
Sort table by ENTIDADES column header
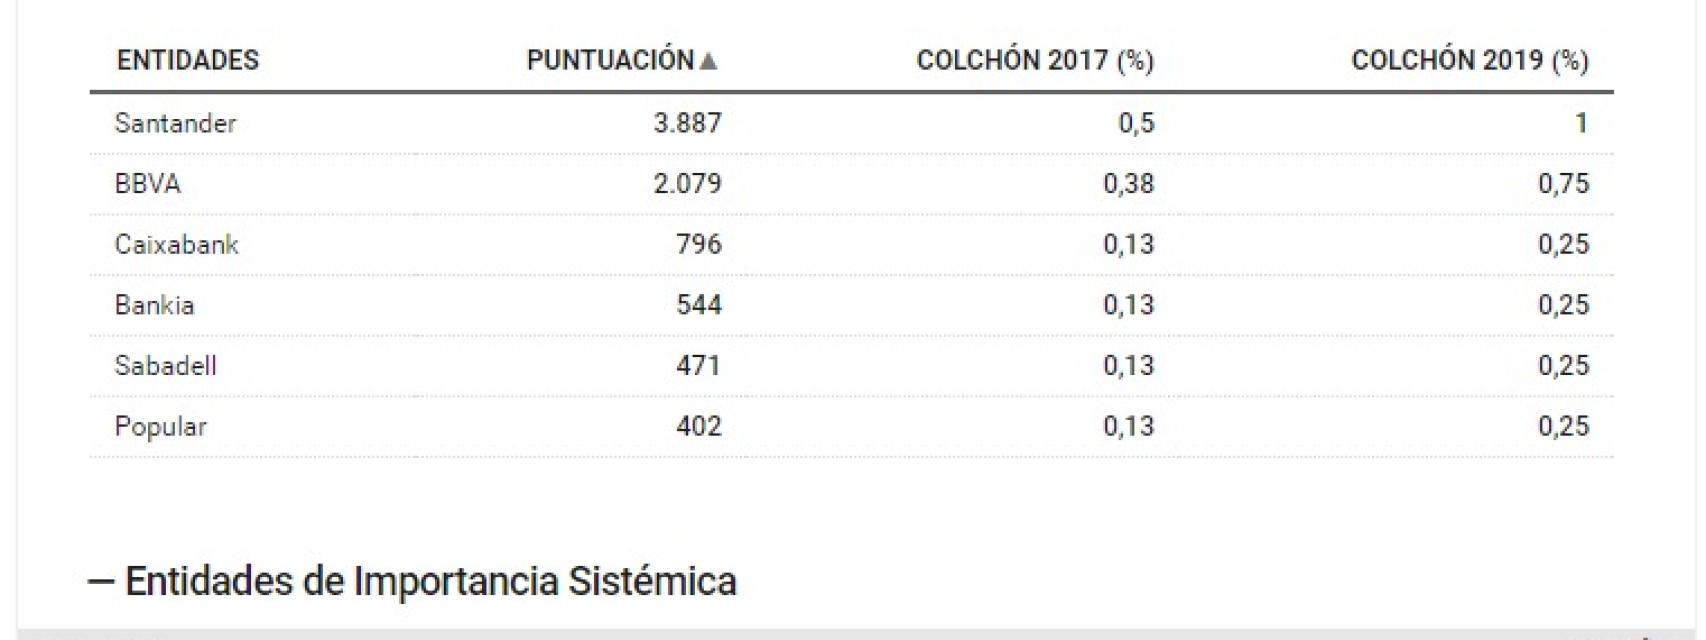pos(187,60)
